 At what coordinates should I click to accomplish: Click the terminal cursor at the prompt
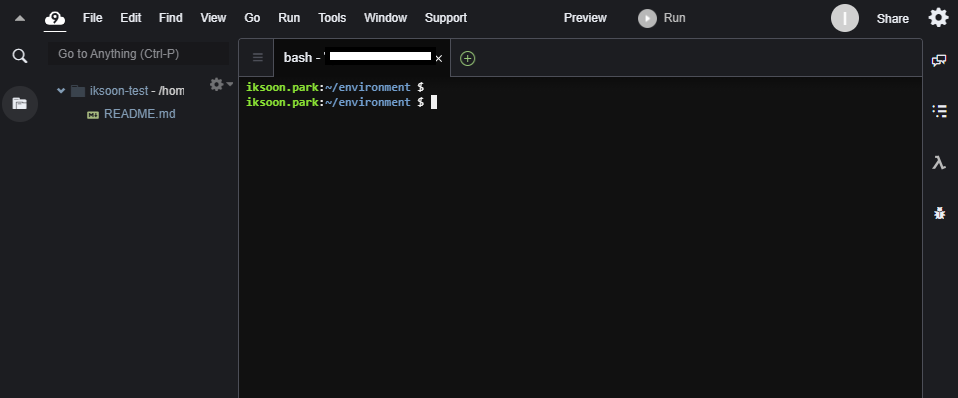point(434,102)
